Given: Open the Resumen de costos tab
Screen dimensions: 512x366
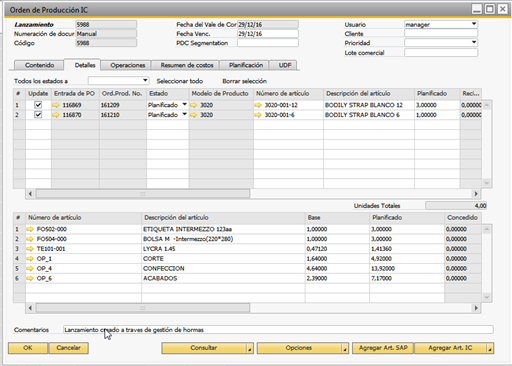Looking at the screenshot, I should pyautogui.click(x=187, y=65).
